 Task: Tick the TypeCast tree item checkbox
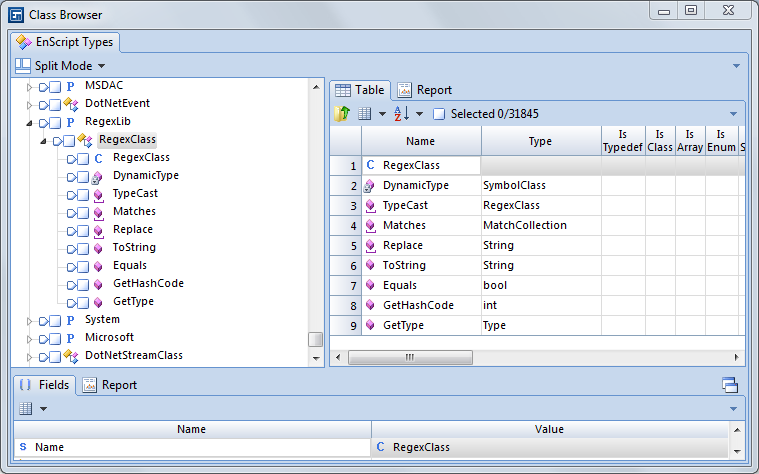(83, 195)
